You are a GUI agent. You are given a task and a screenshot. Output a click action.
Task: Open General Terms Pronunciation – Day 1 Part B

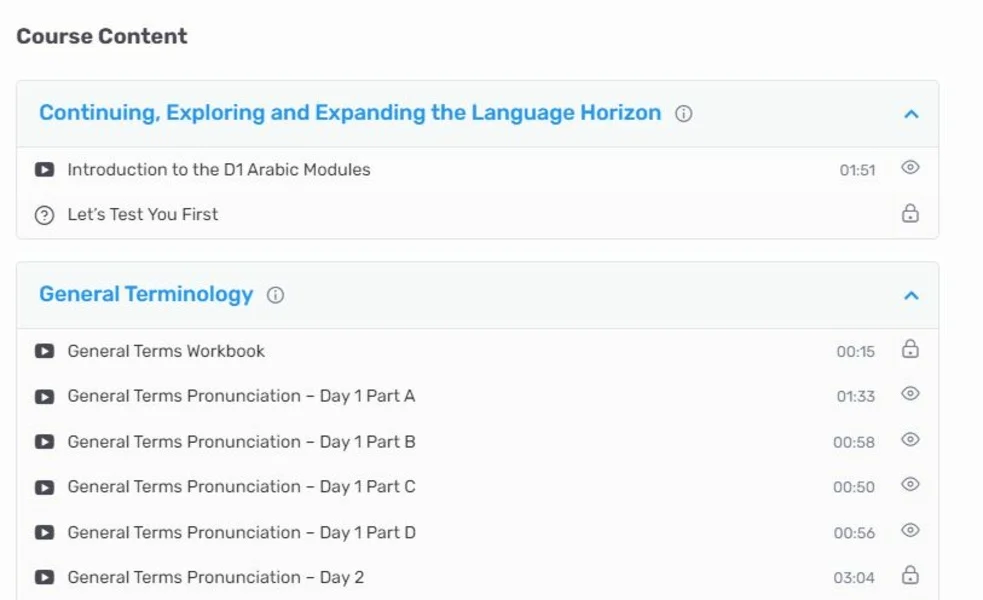[x=241, y=442]
